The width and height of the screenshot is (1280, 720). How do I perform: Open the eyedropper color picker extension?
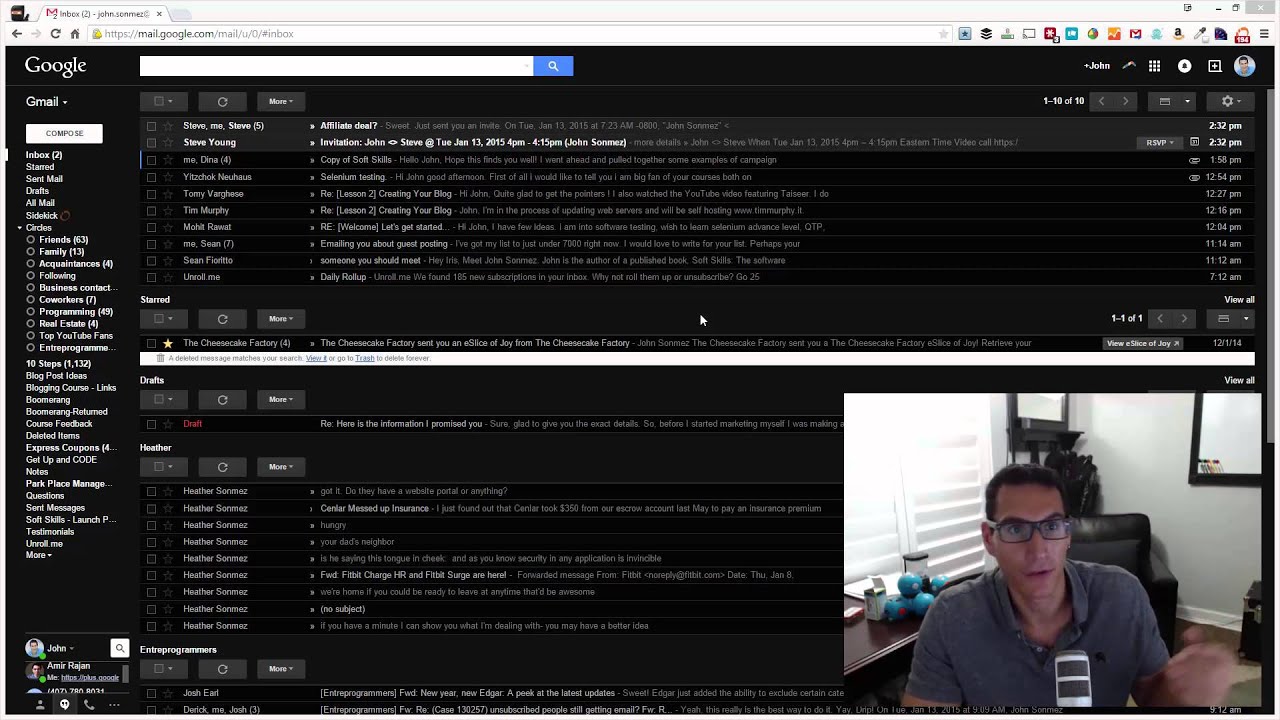coord(1200,34)
